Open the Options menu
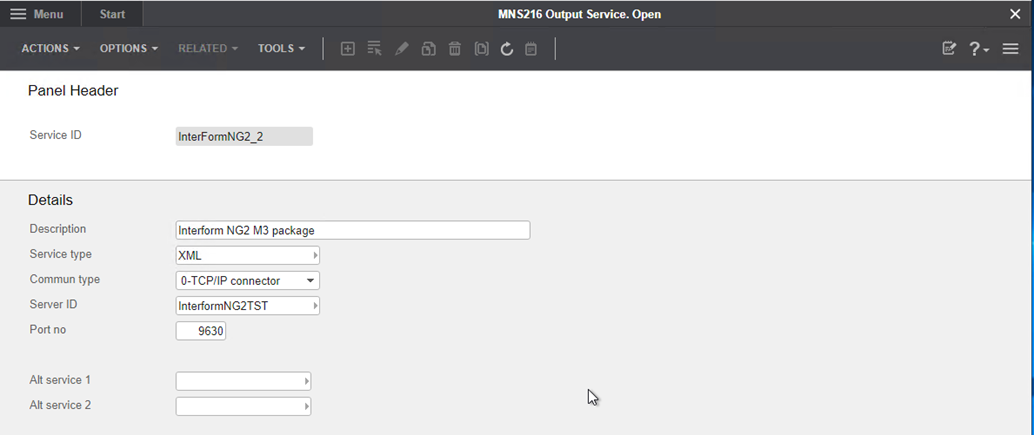 click(129, 48)
